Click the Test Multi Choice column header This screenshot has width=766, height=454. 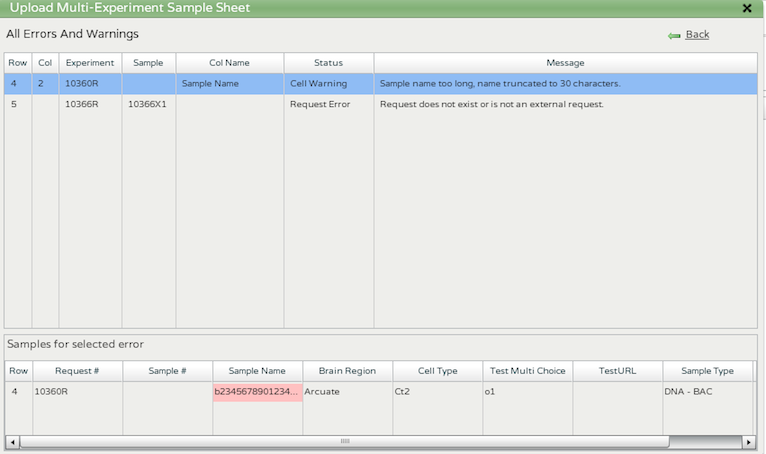528,371
